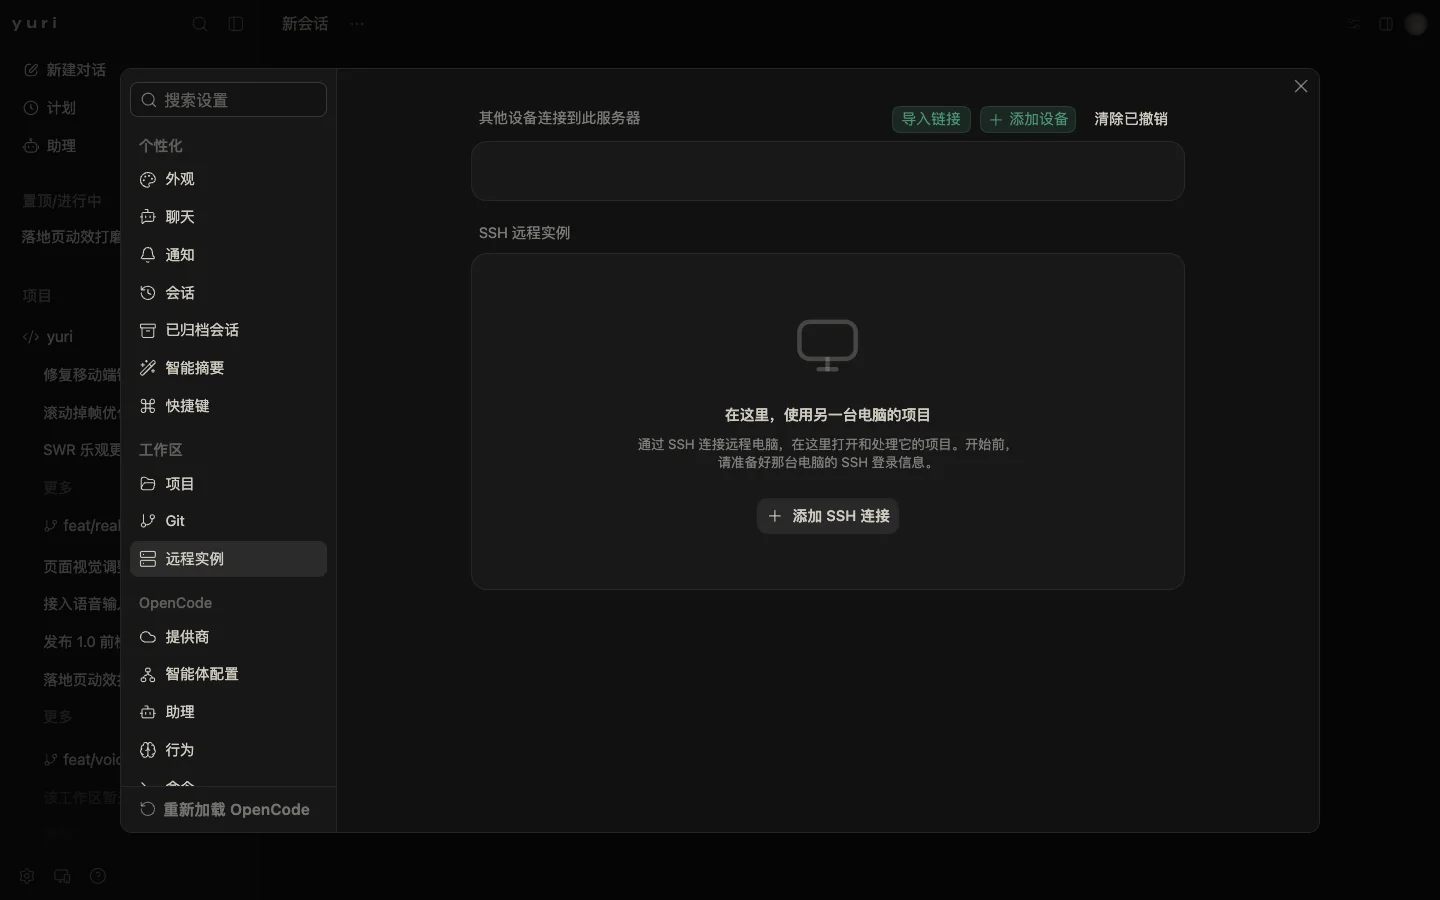
Task: Open the 提供商 settings section
Action: pyautogui.click(x=228, y=637)
